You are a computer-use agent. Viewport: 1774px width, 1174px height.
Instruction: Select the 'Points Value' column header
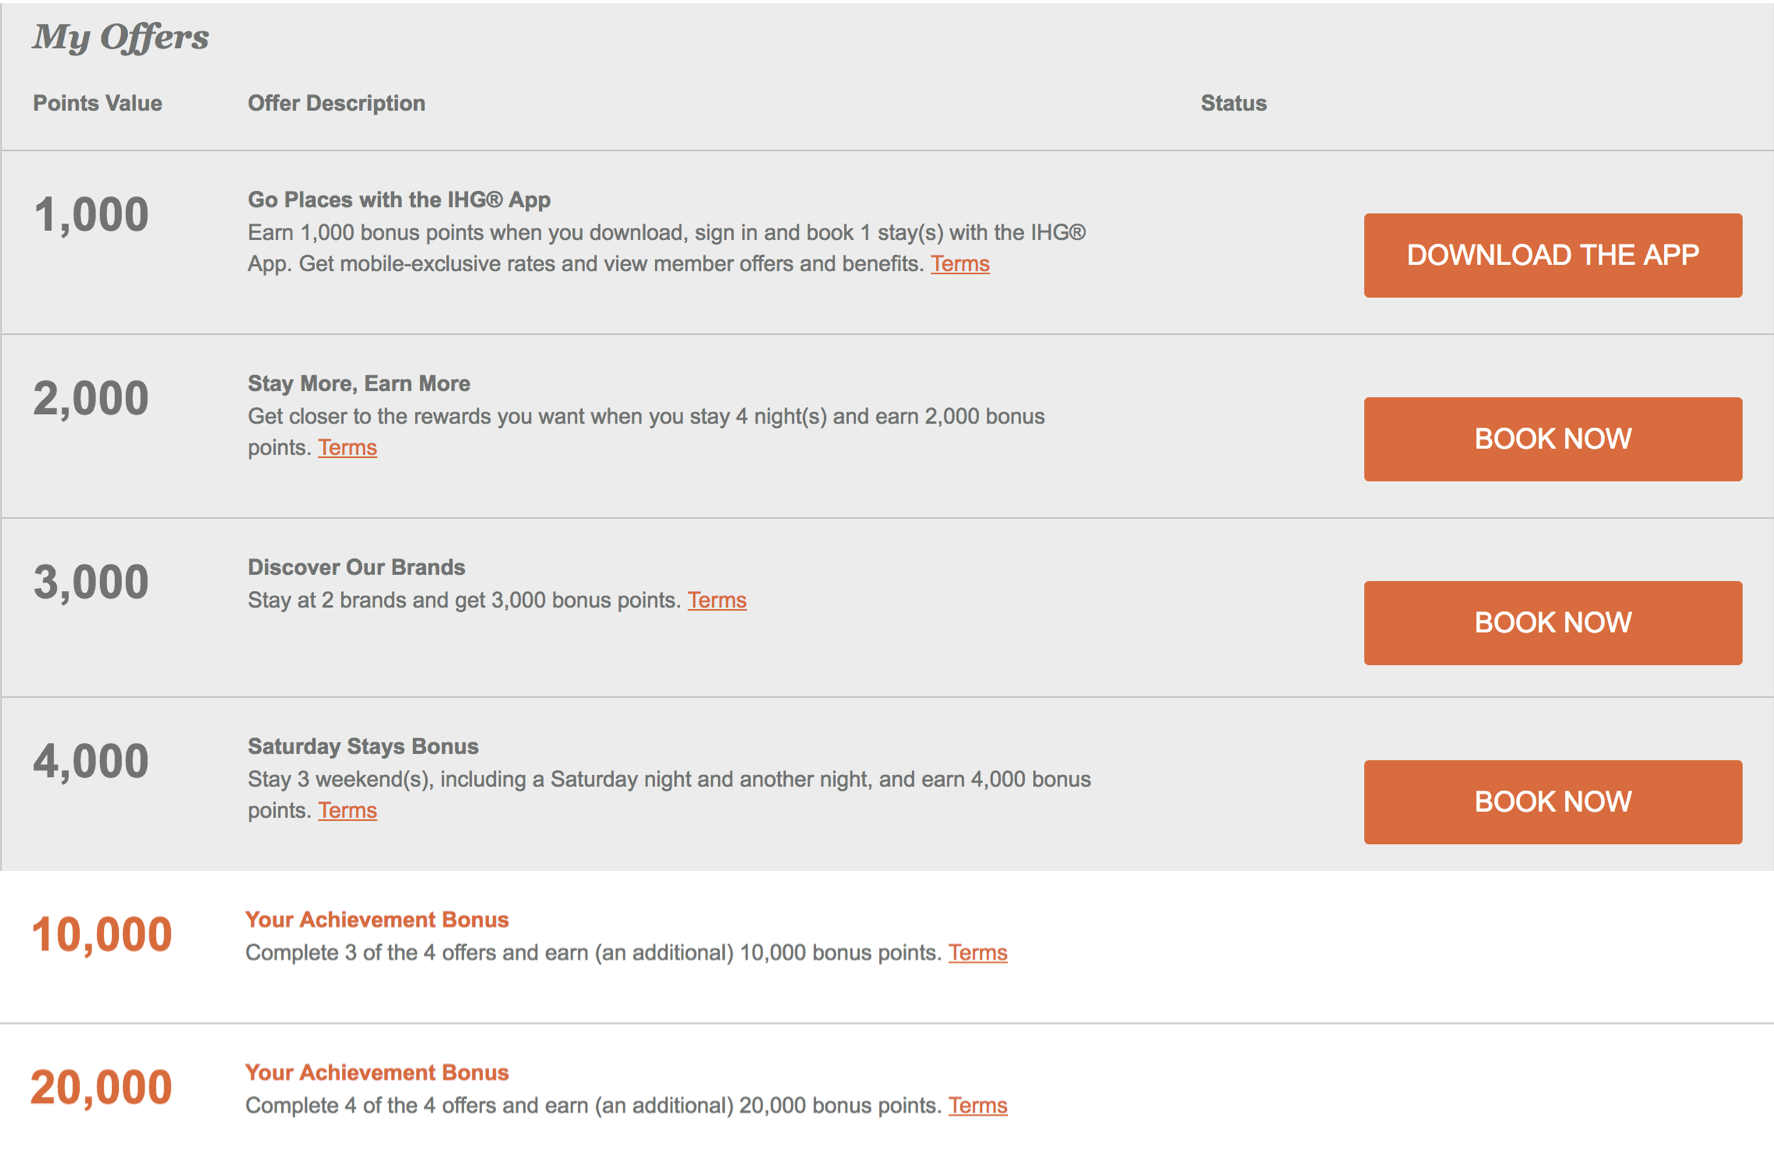97,103
